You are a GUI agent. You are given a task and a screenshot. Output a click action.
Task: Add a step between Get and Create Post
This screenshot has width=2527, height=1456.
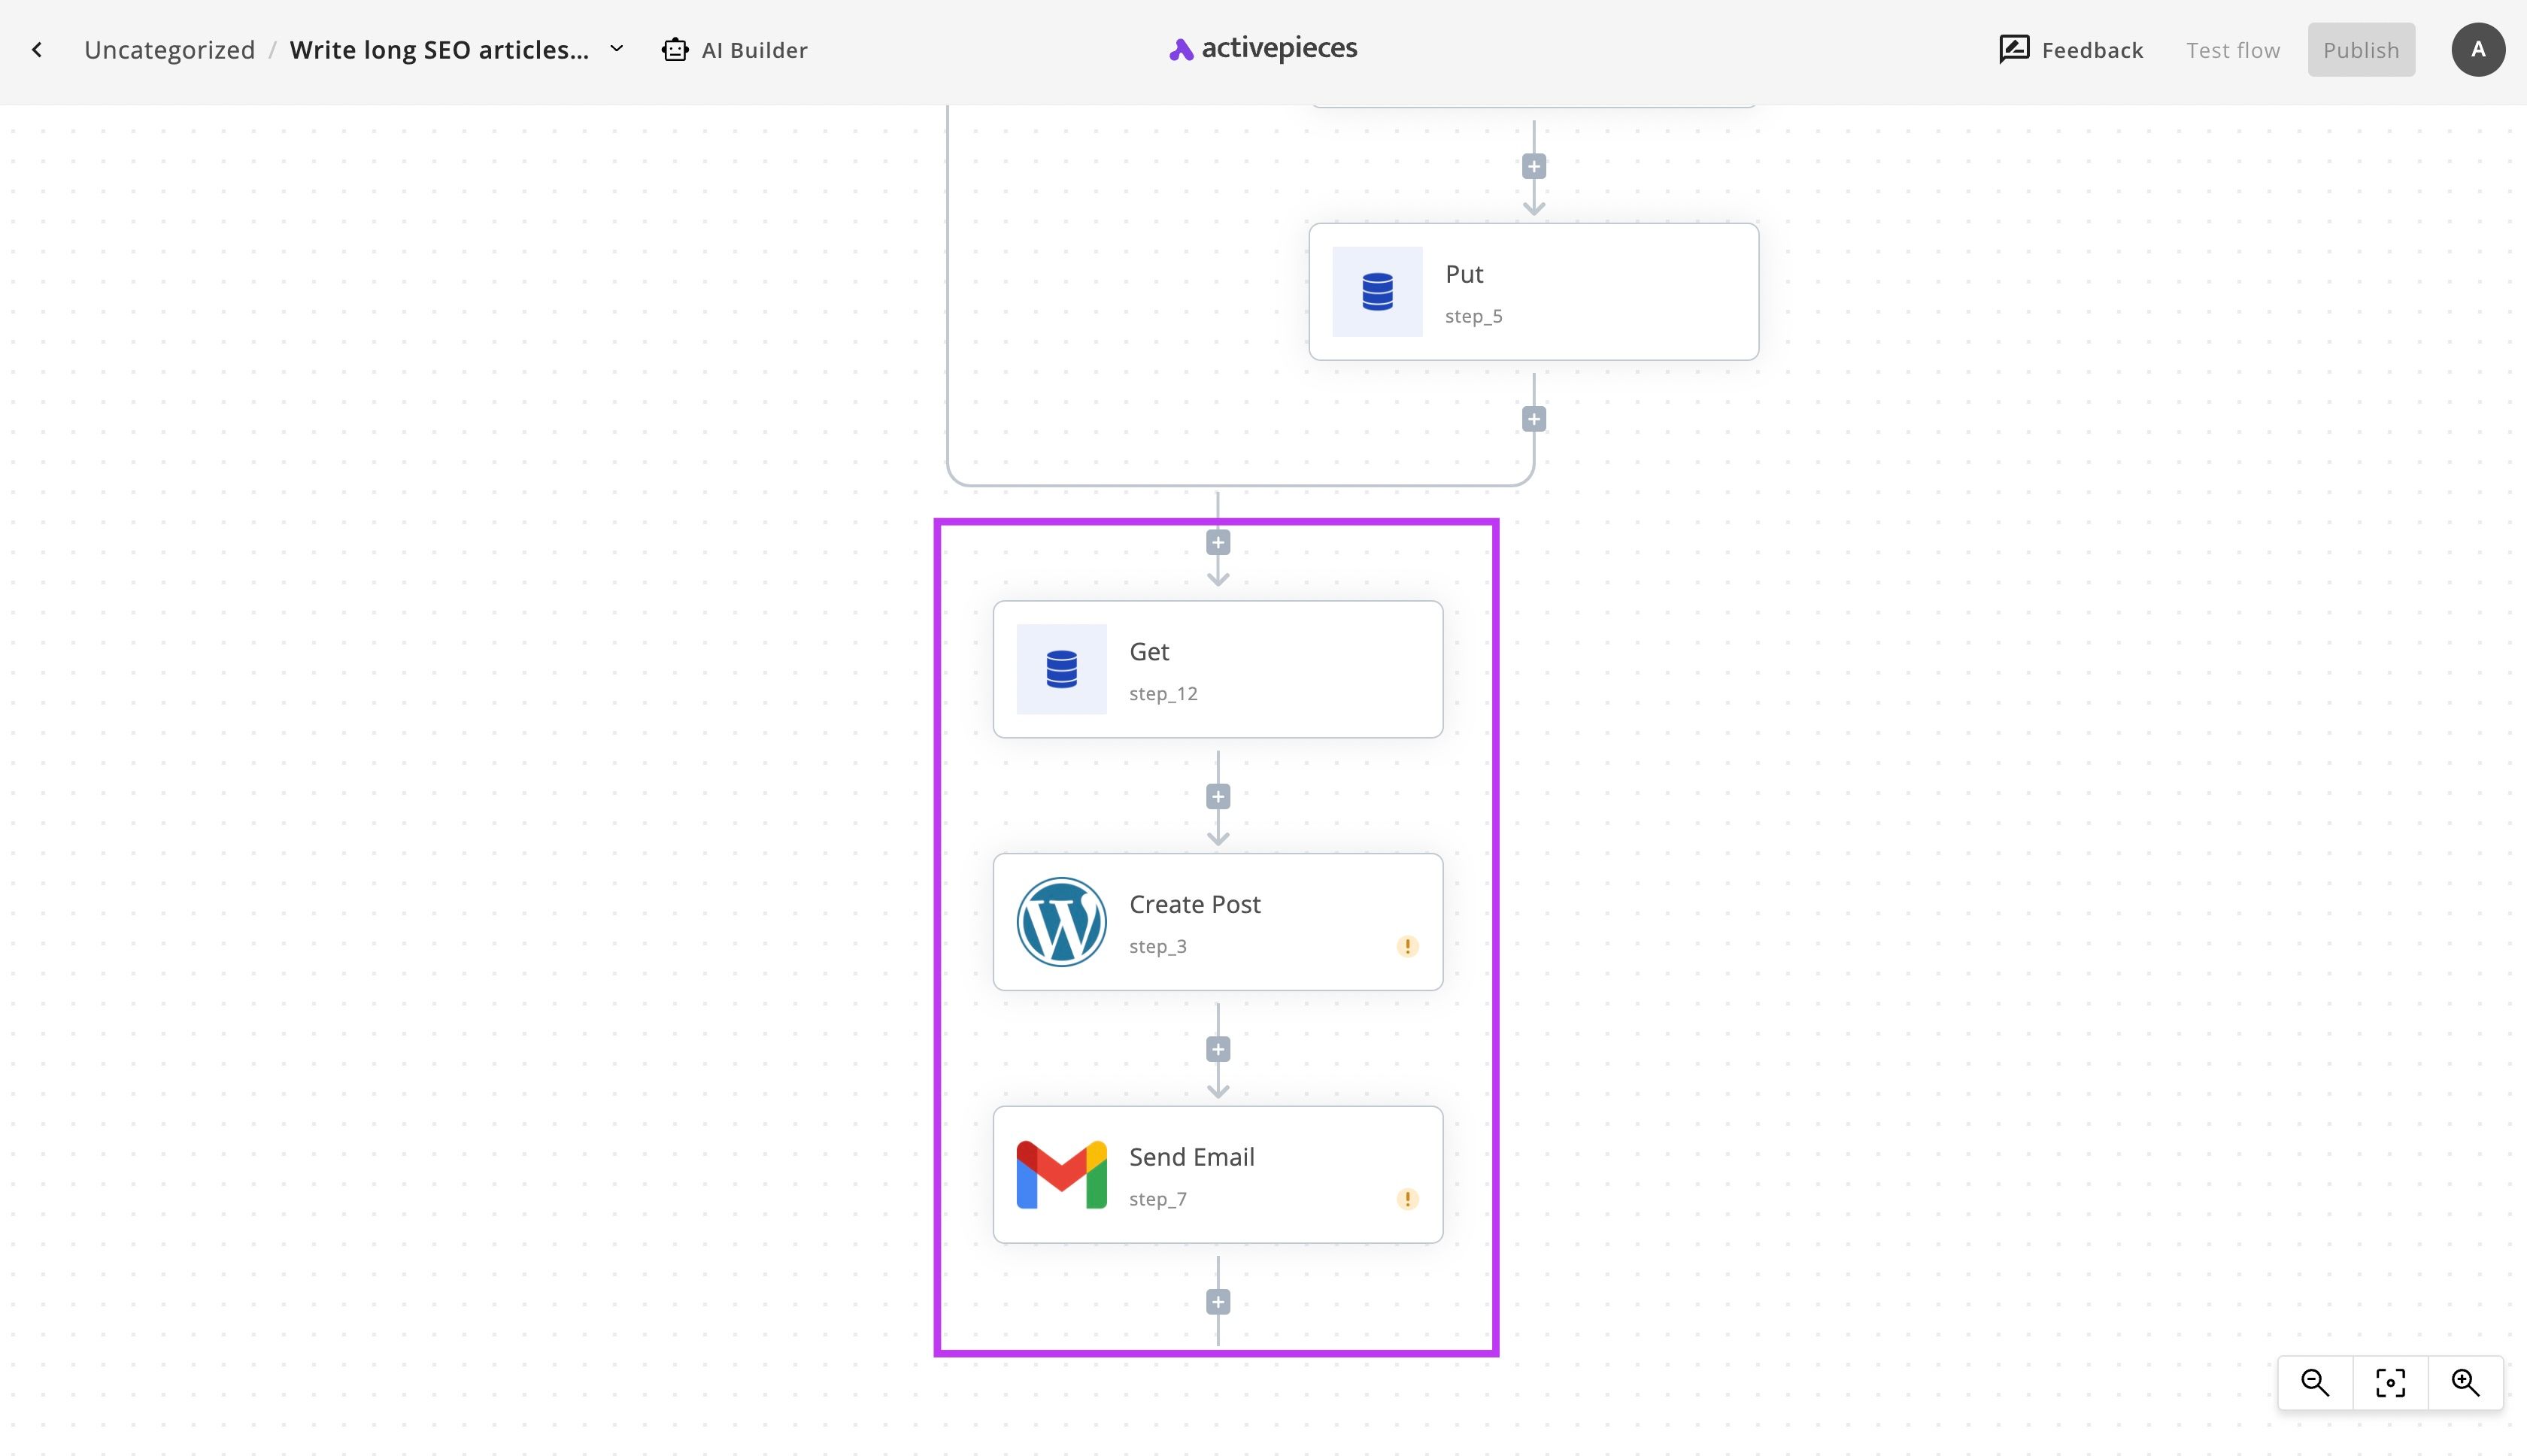(1218, 797)
